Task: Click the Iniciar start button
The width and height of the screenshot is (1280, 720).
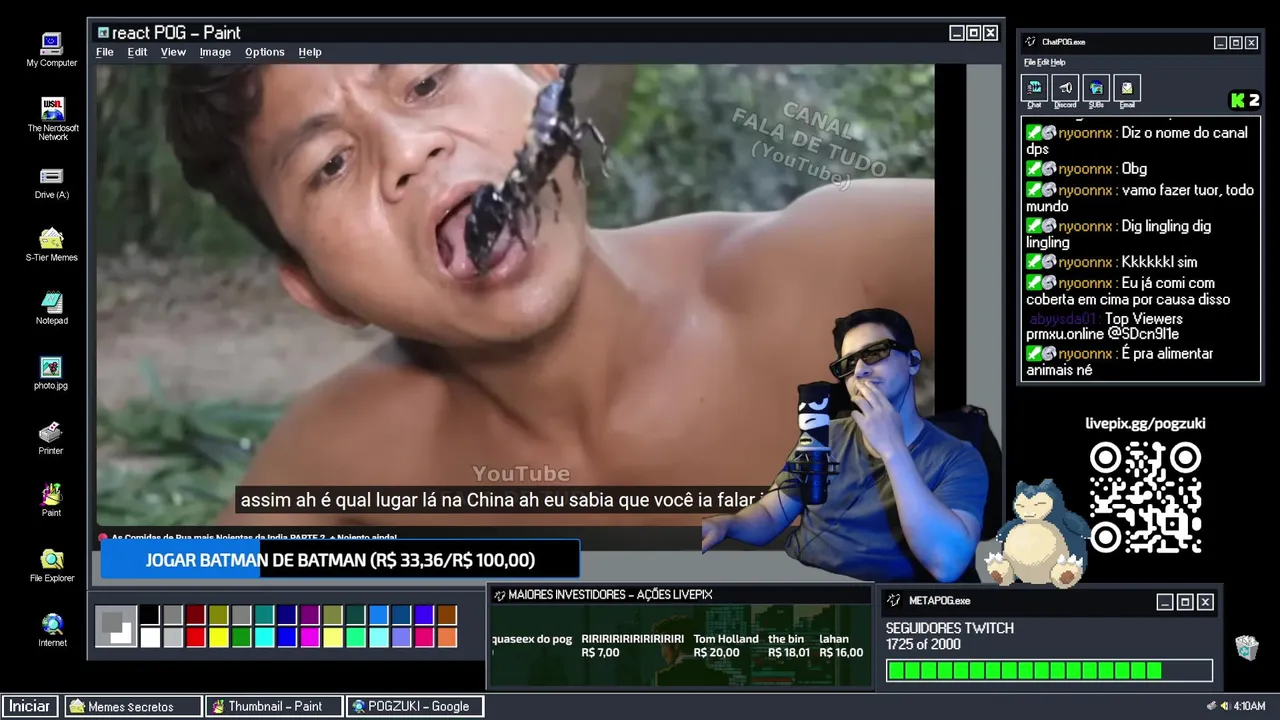Action: click(x=30, y=706)
